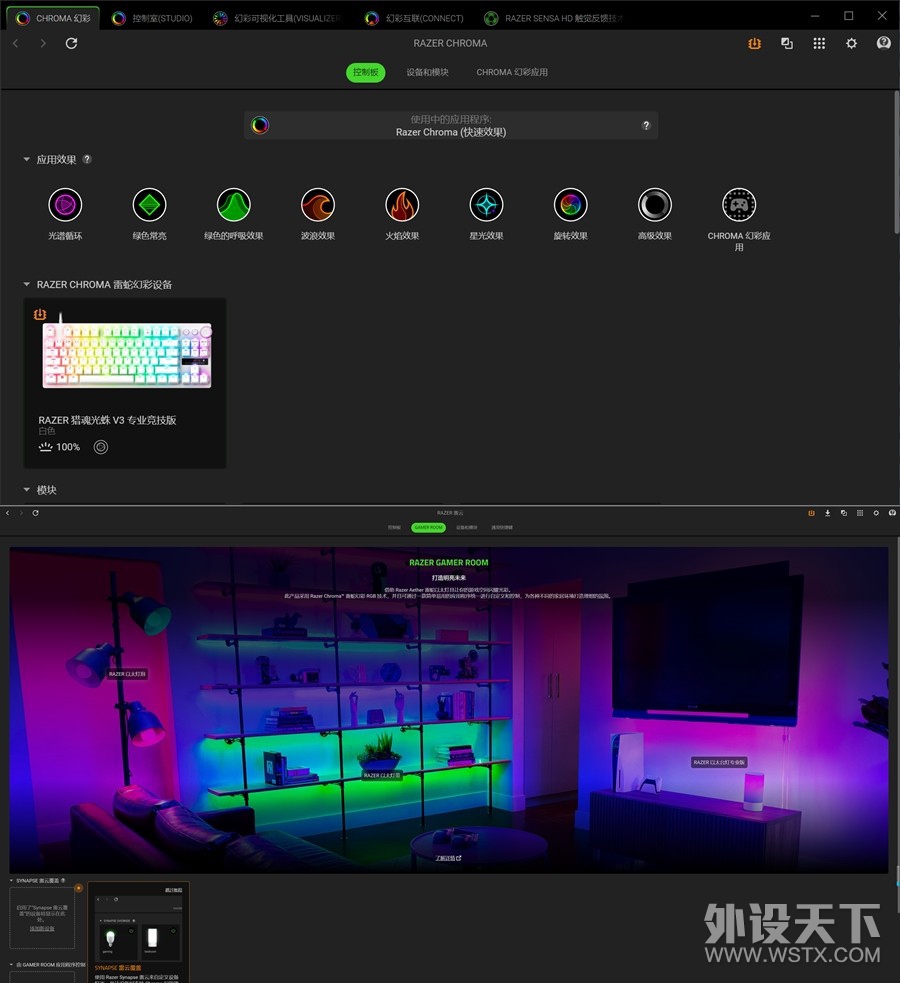Switch to the 控制室(STUDIO) tab
This screenshot has height=983, width=900.
point(152,18)
